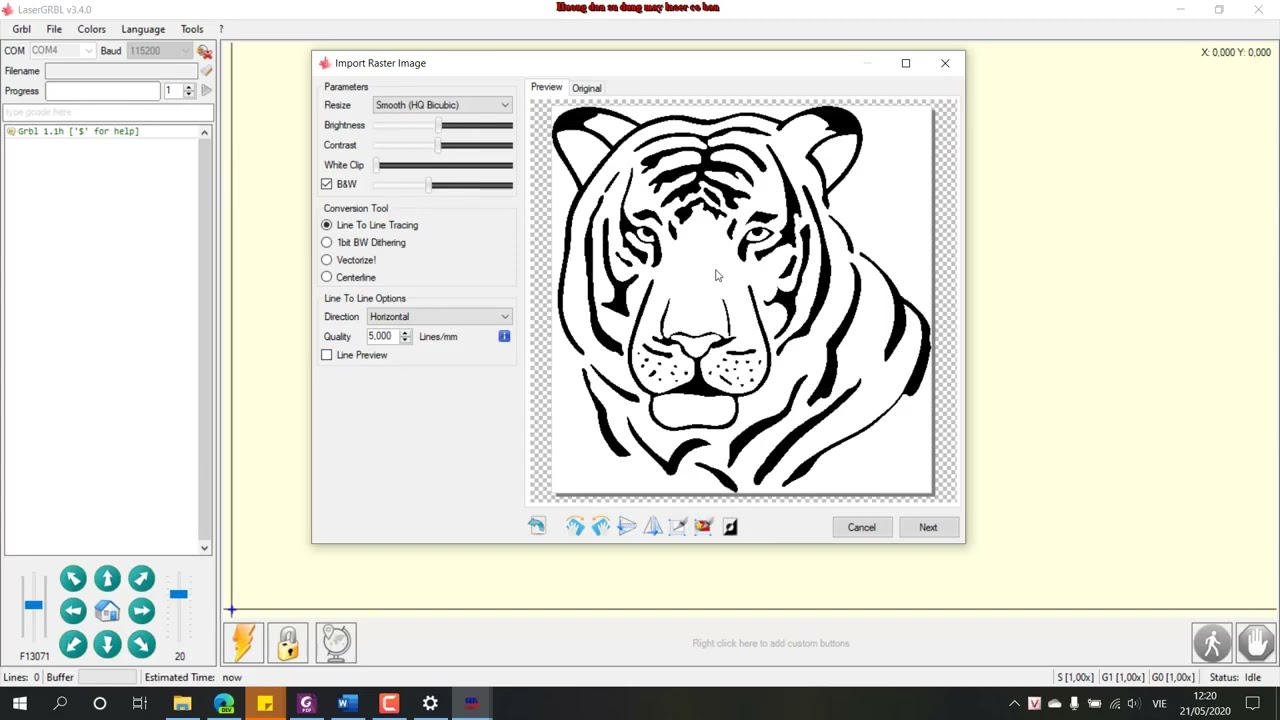Click the run play icon beside Progress
Image resolution: width=1280 pixels, height=720 pixels.
tap(206, 90)
